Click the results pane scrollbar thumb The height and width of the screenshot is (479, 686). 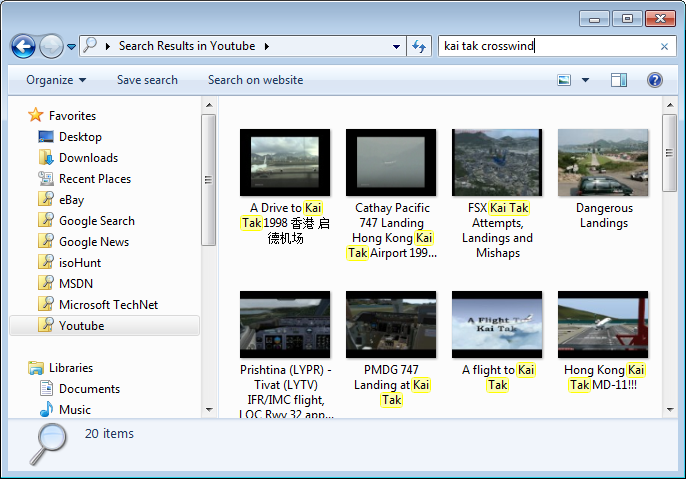[669, 153]
